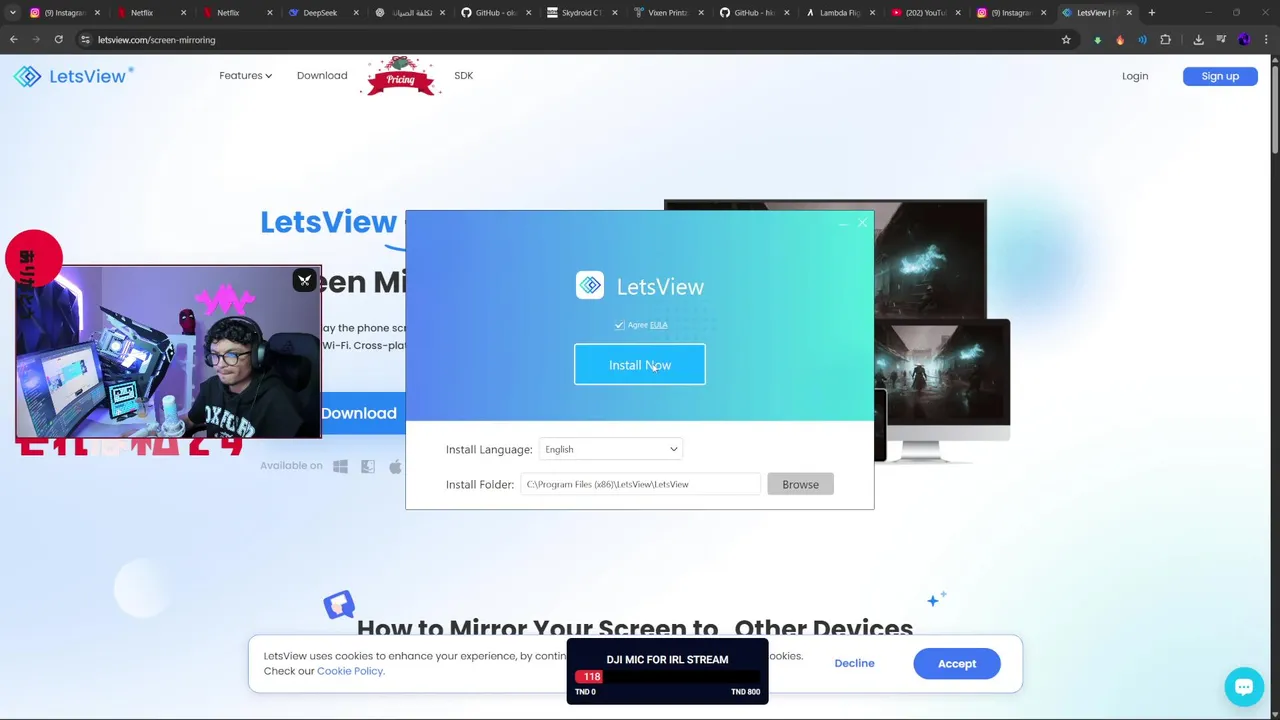Click the Sign up button

point(1220,76)
